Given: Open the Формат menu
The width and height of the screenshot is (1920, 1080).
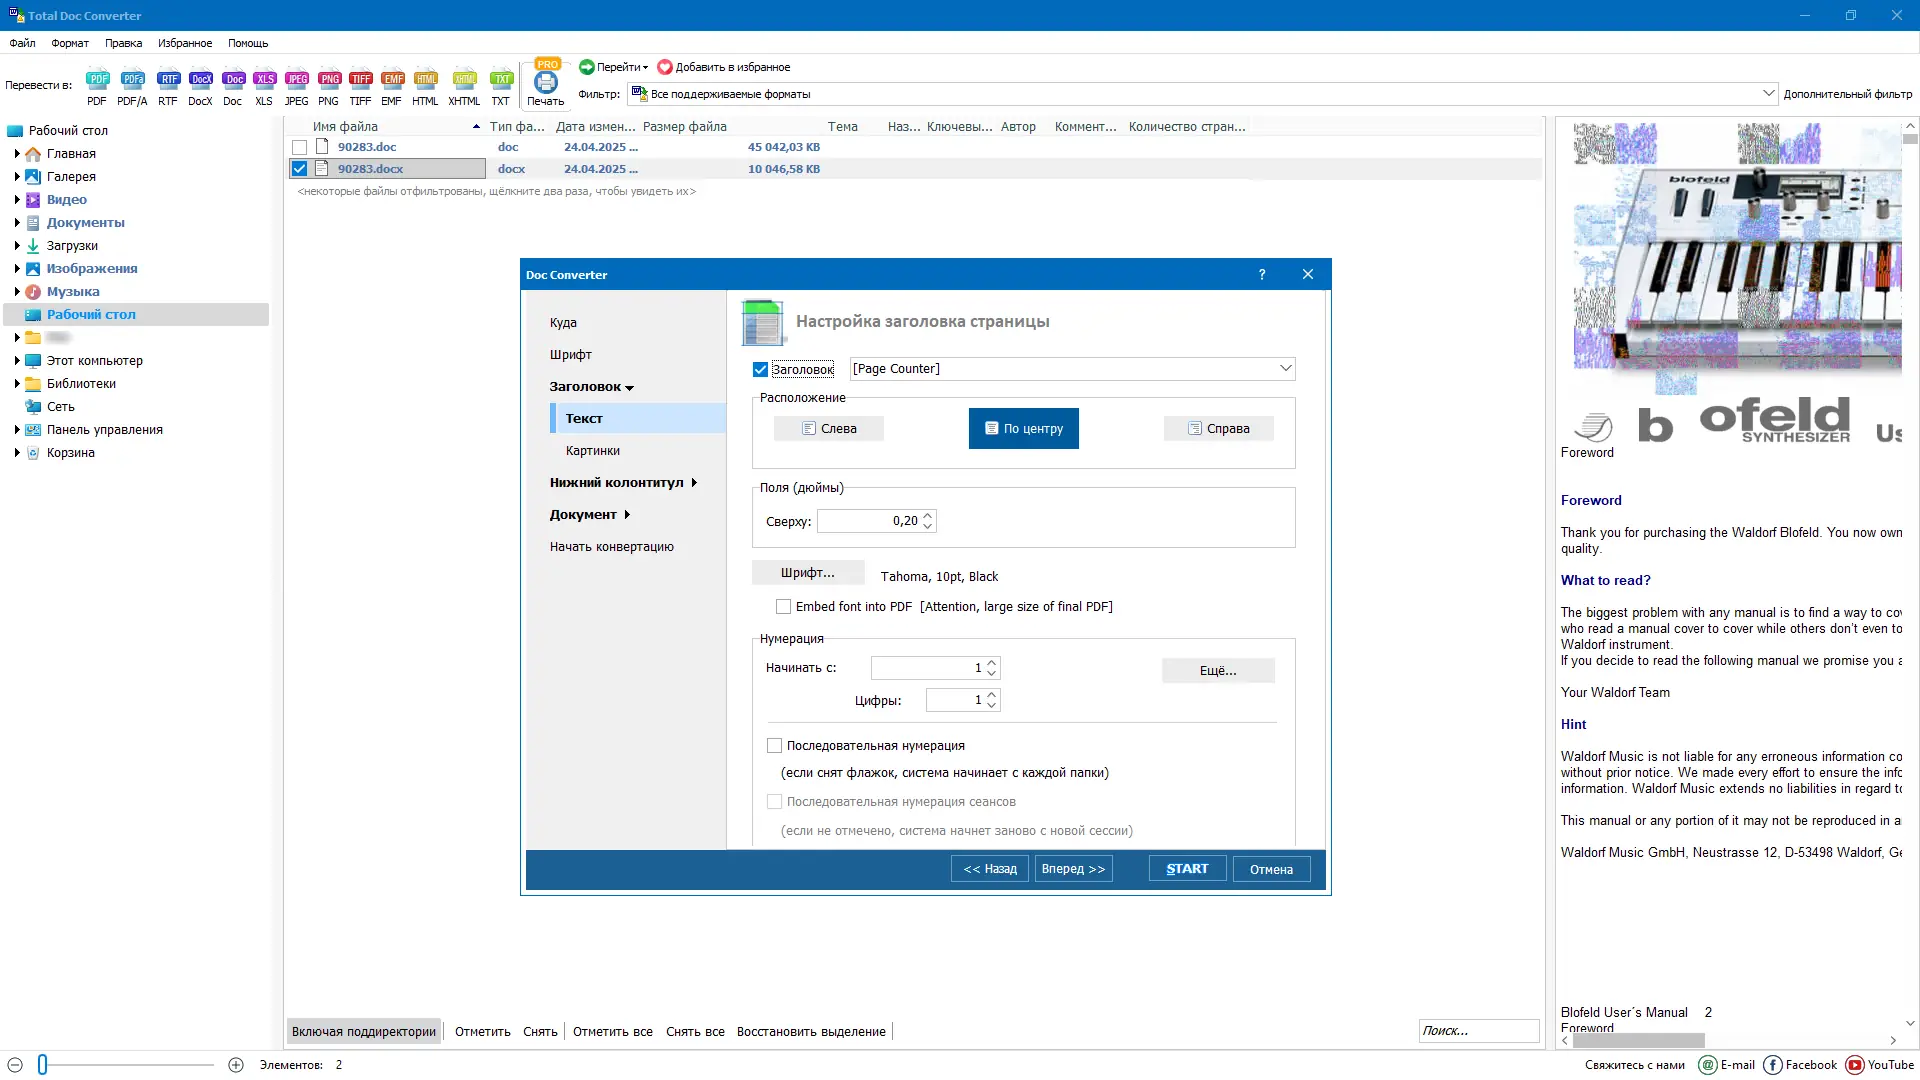Looking at the screenshot, I should (70, 43).
